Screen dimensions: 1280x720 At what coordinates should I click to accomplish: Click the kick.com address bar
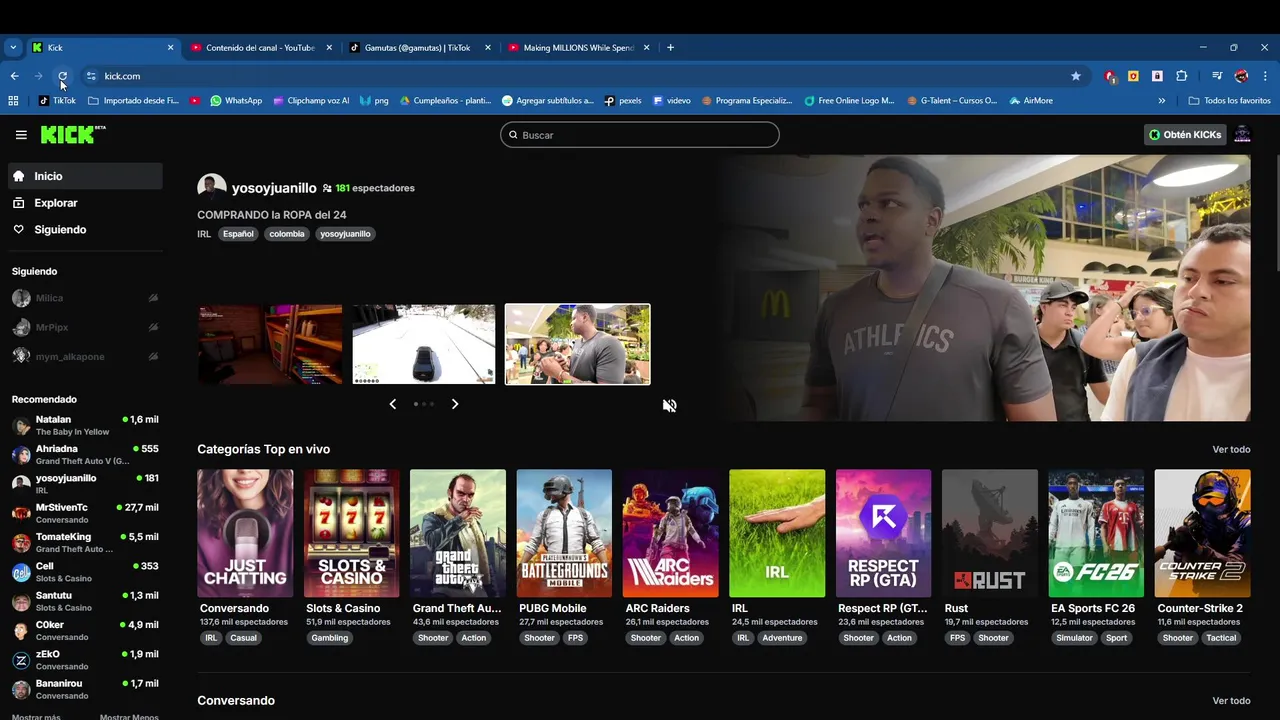coord(580,76)
